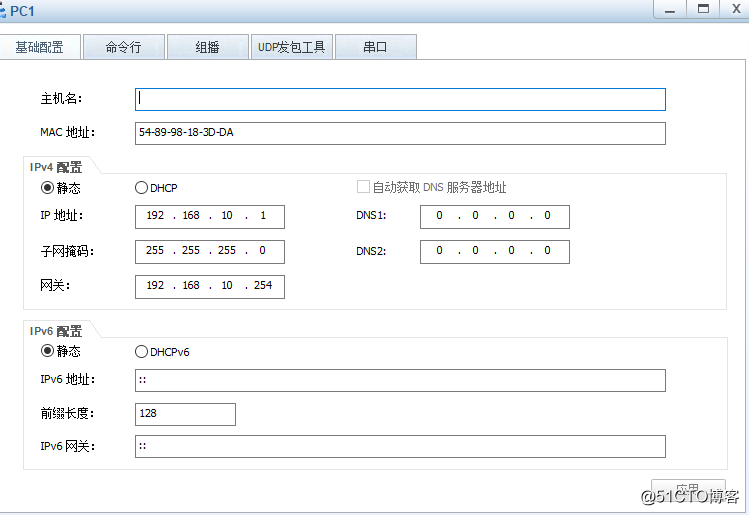Viewport: 749px width, 515px height.
Task: Click the 主机名 input field
Action: coord(400,99)
